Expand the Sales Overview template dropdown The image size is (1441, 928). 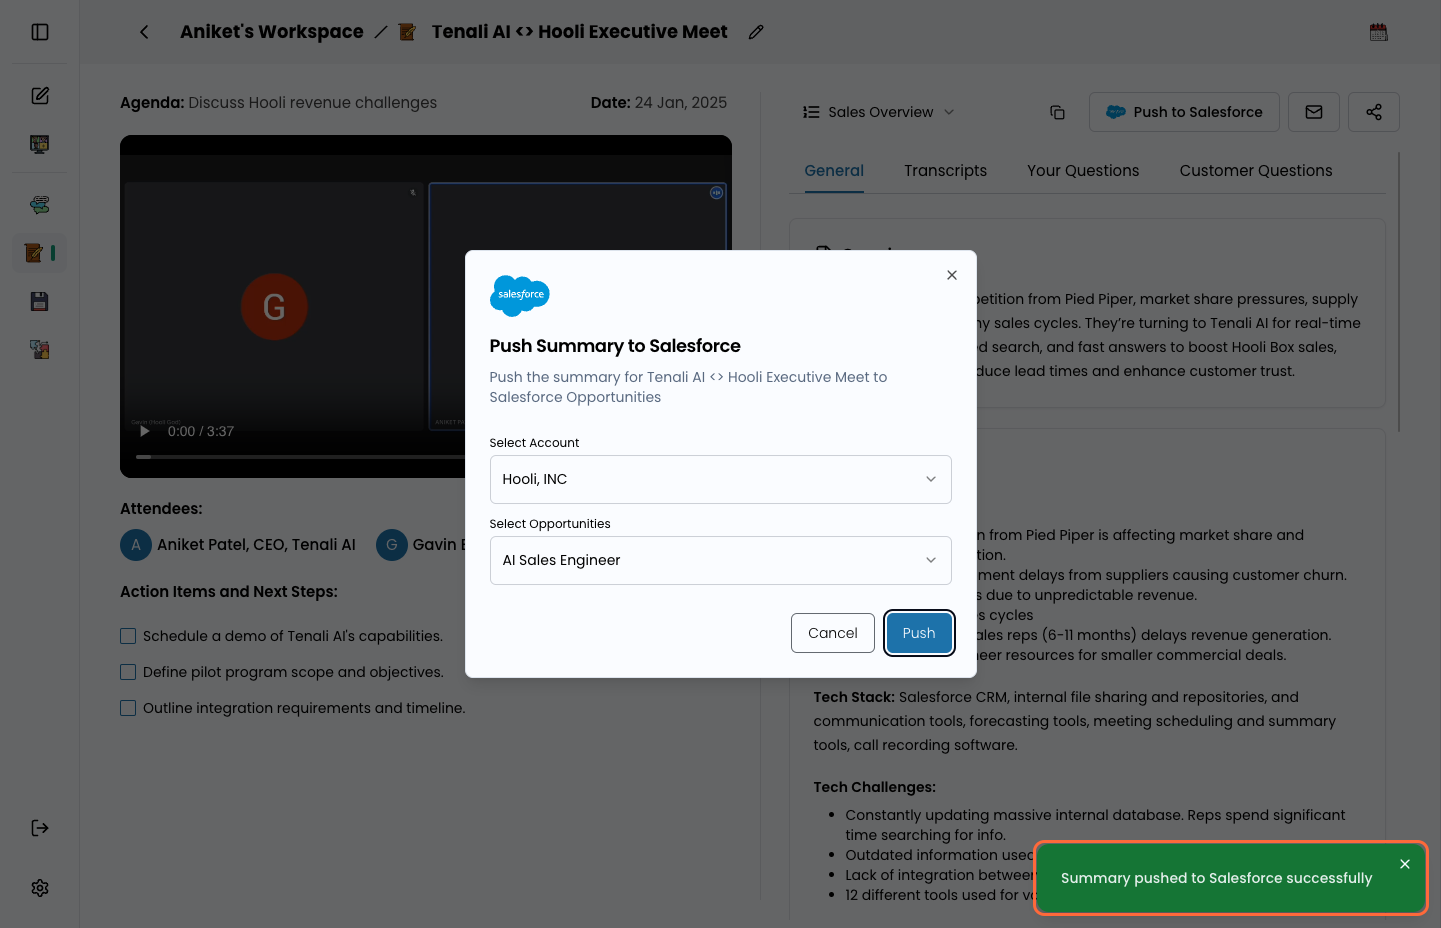click(x=879, y=112)
